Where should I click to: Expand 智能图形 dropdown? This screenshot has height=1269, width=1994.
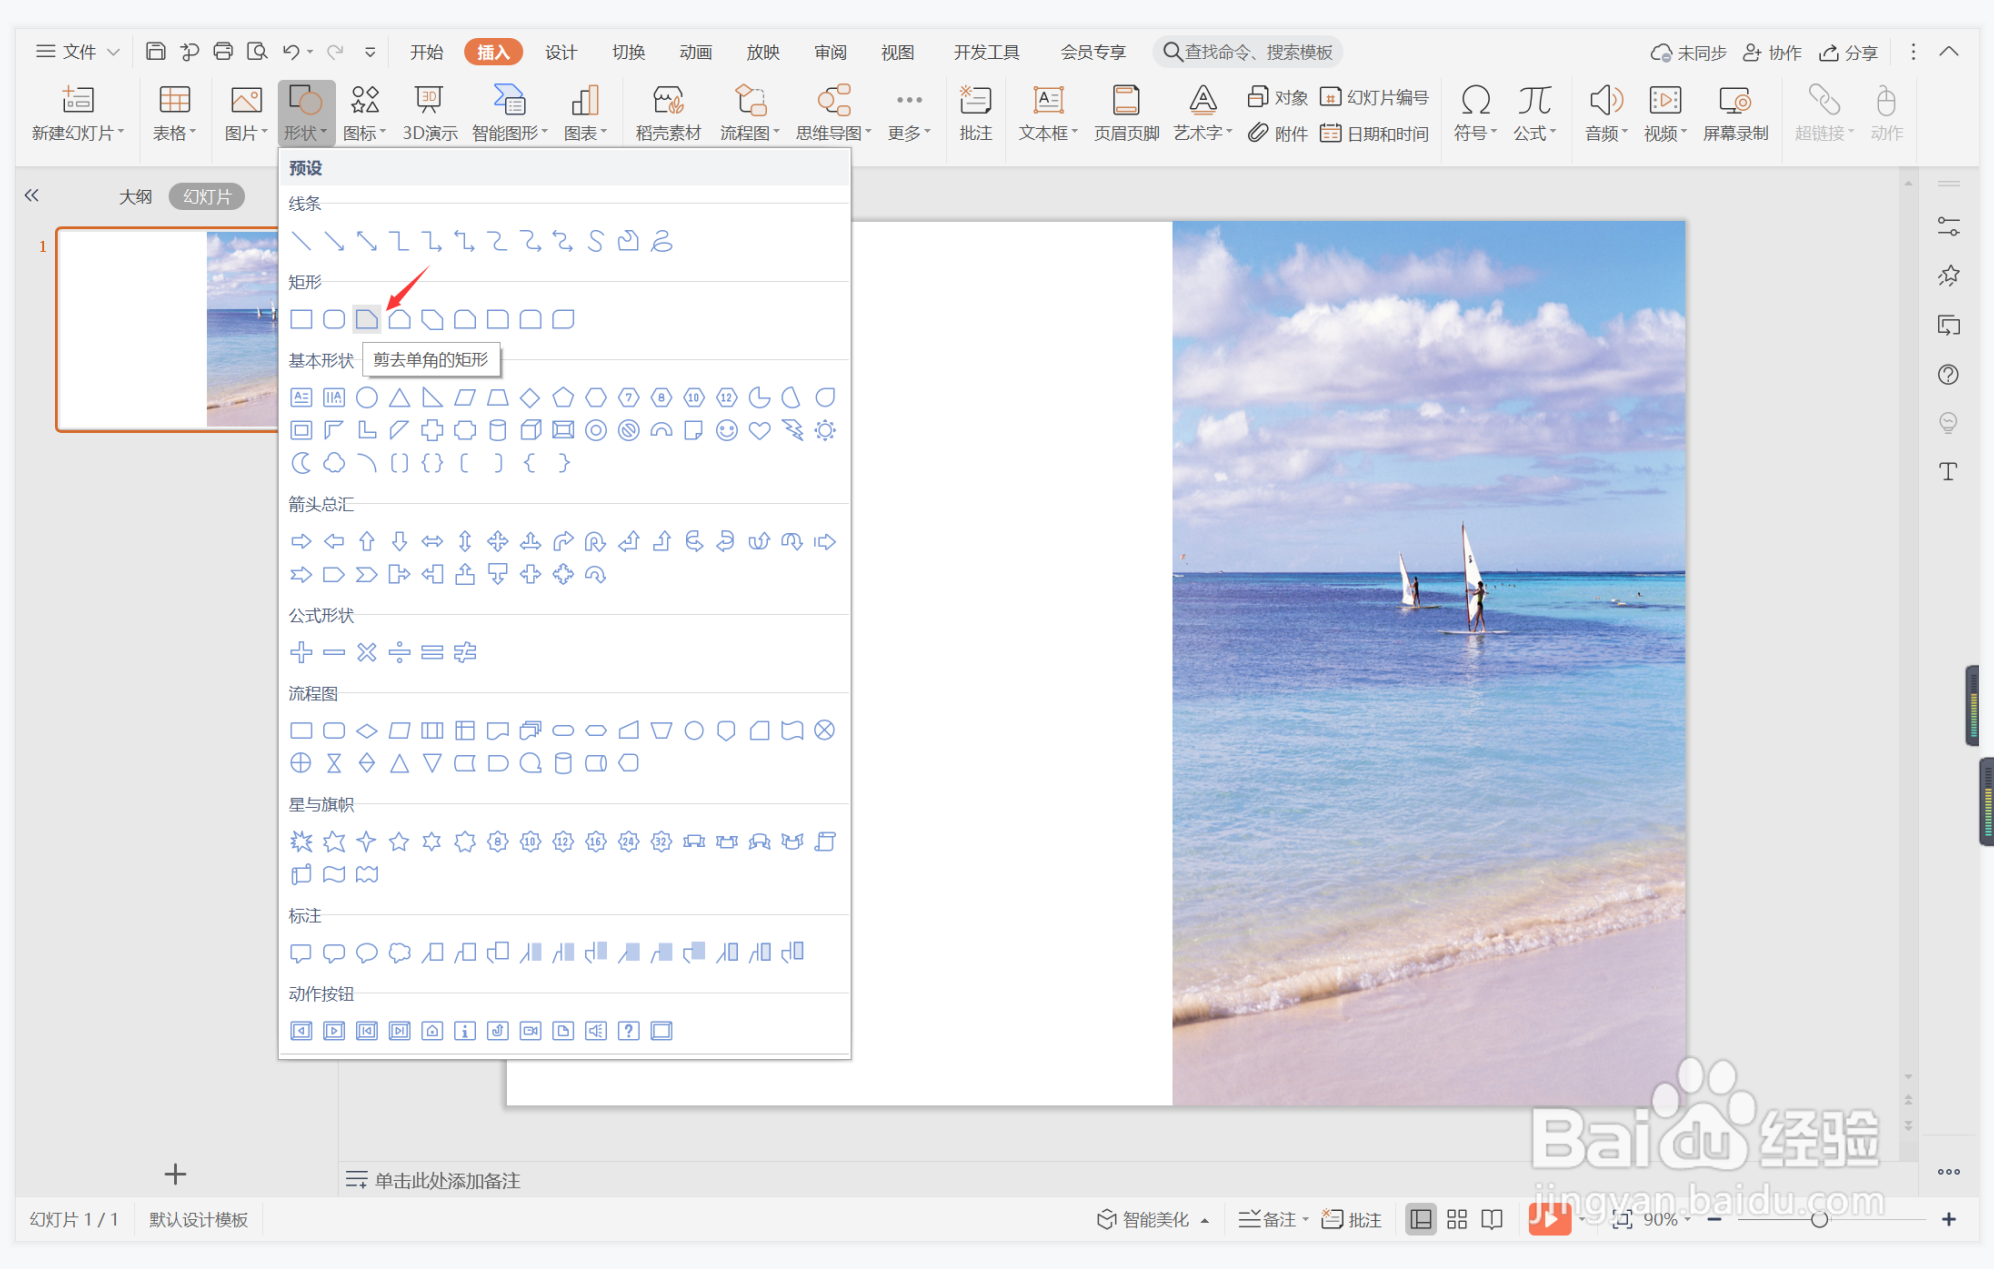tap(510, 113)
